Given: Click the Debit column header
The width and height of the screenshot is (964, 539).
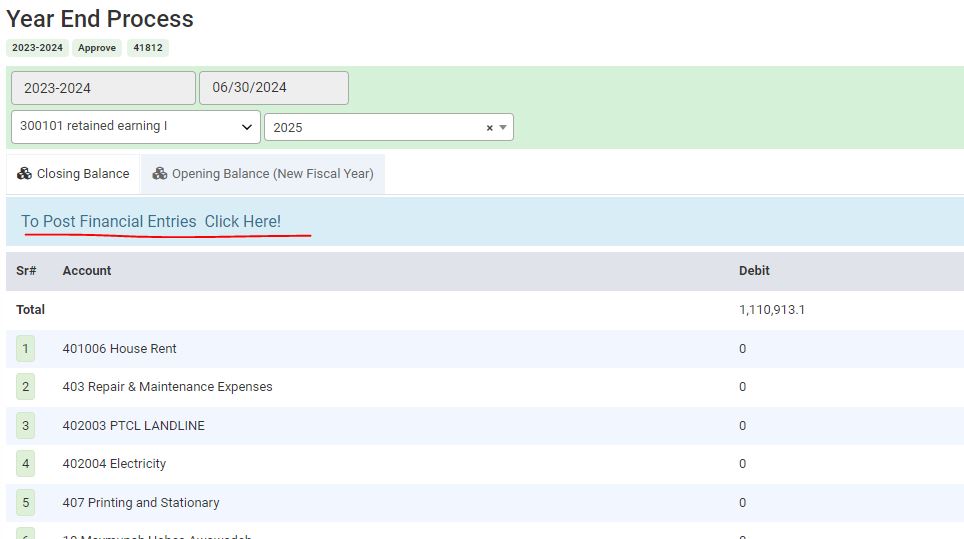Looking at the screenshot, I should coord(754,271).
